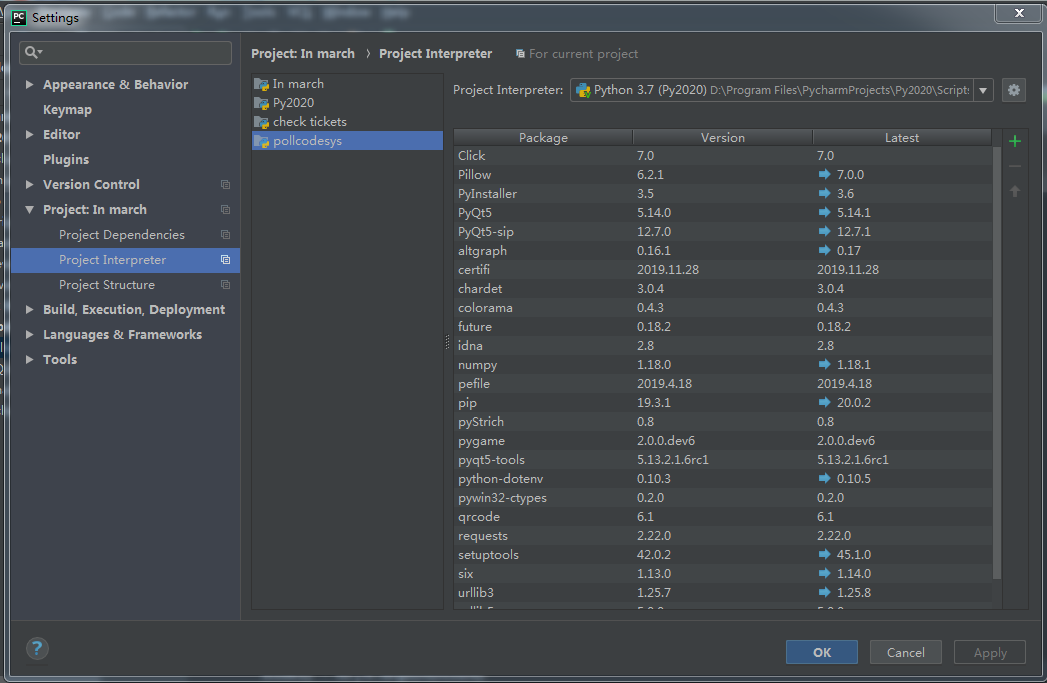Click the pollcodesys folder icon

(x=261, y=141)
